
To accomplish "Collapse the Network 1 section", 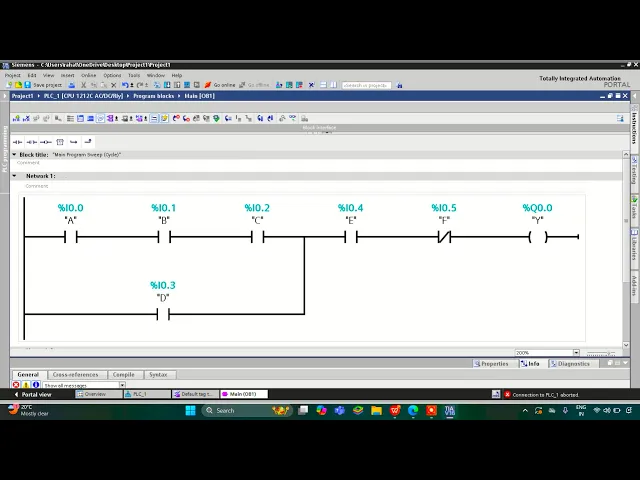I will coord(14,176).
